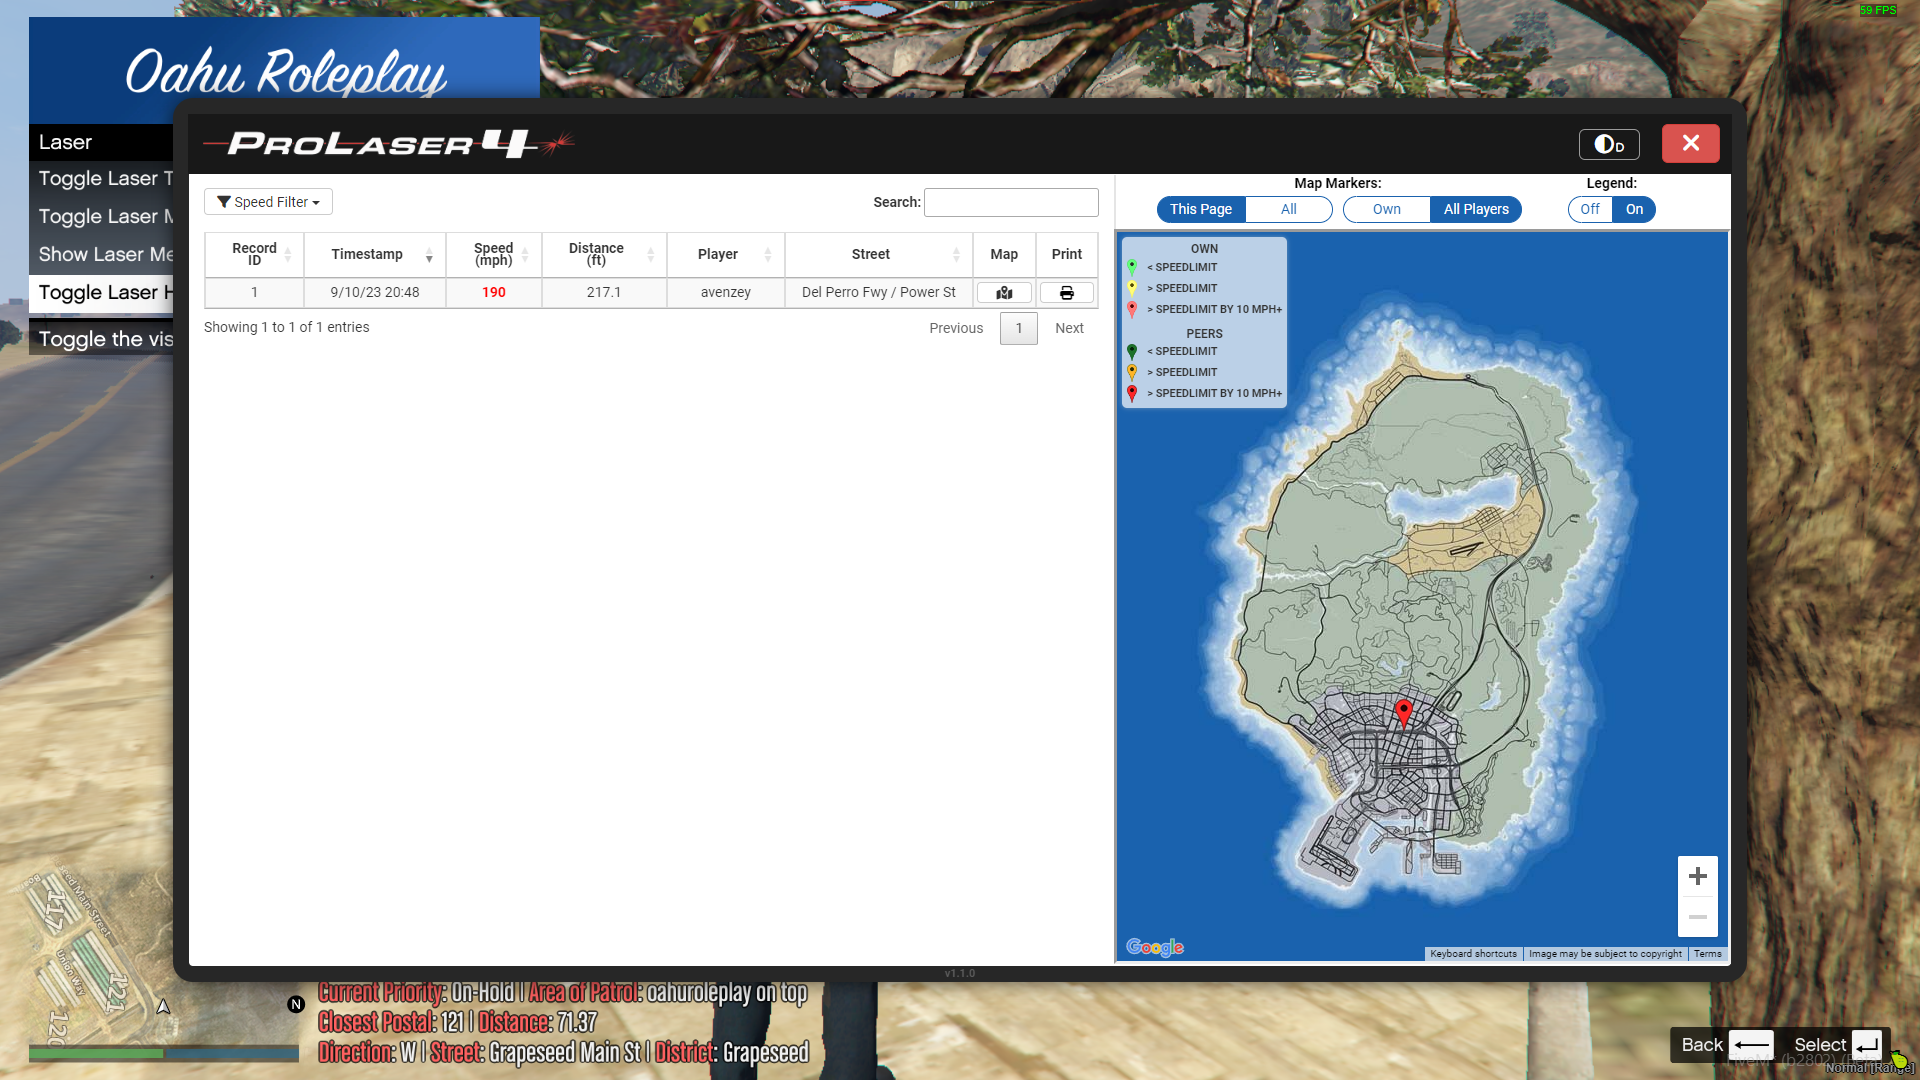Viewport: 1920px width, 1080px height.
Task: Click the red speed marker pin on map
Action: 1404,713
